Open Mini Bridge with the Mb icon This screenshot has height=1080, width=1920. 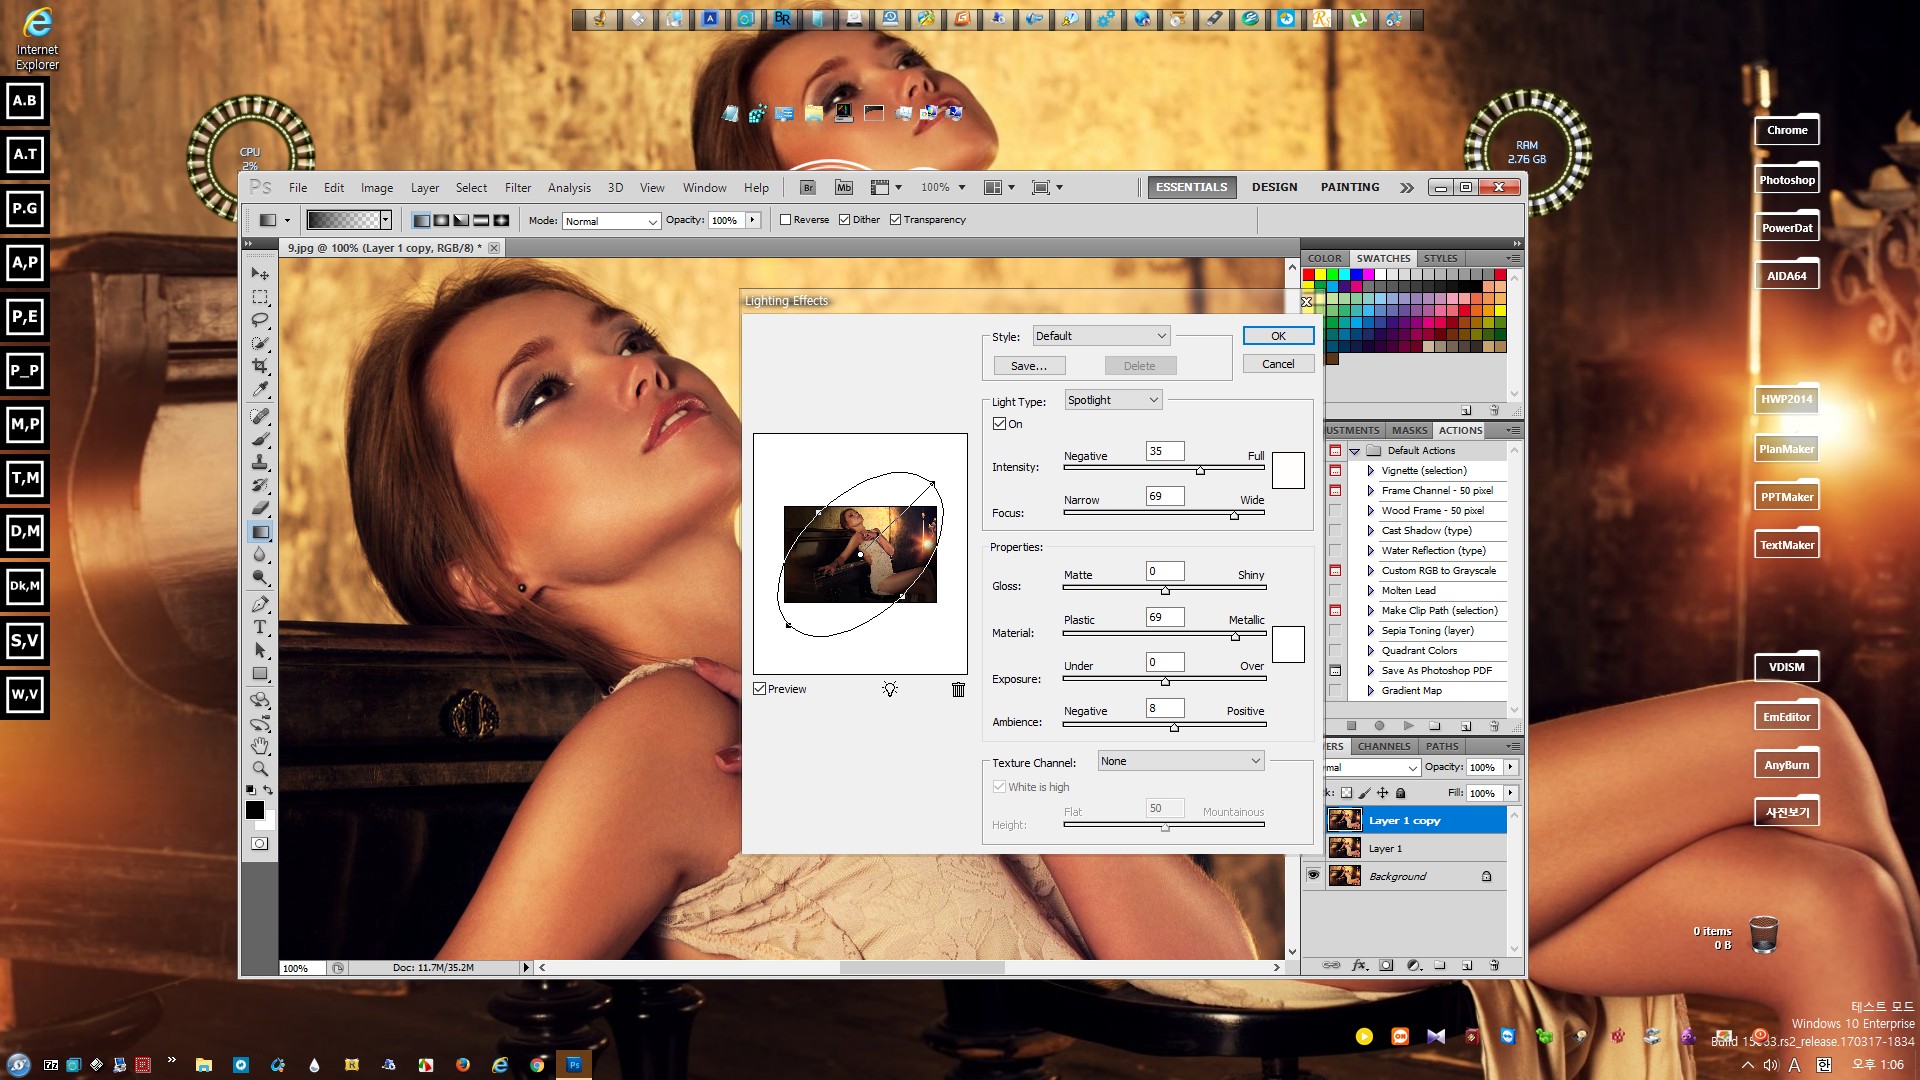844,187
